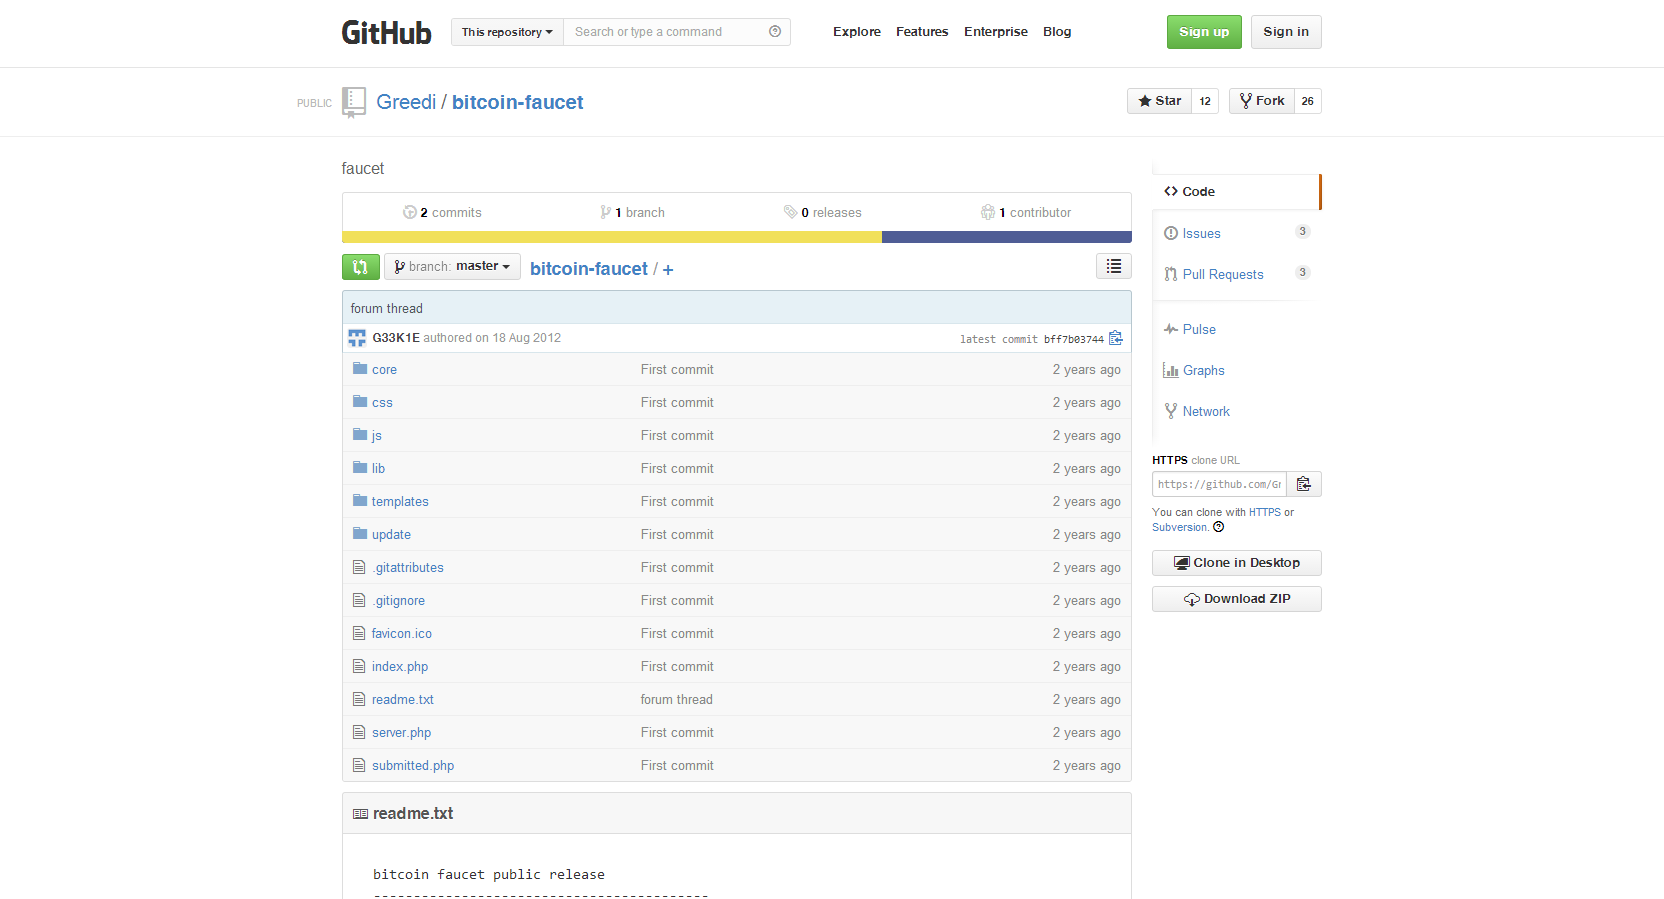Click the server.php file icon
Screen dimensions: 1664x899
359,732
